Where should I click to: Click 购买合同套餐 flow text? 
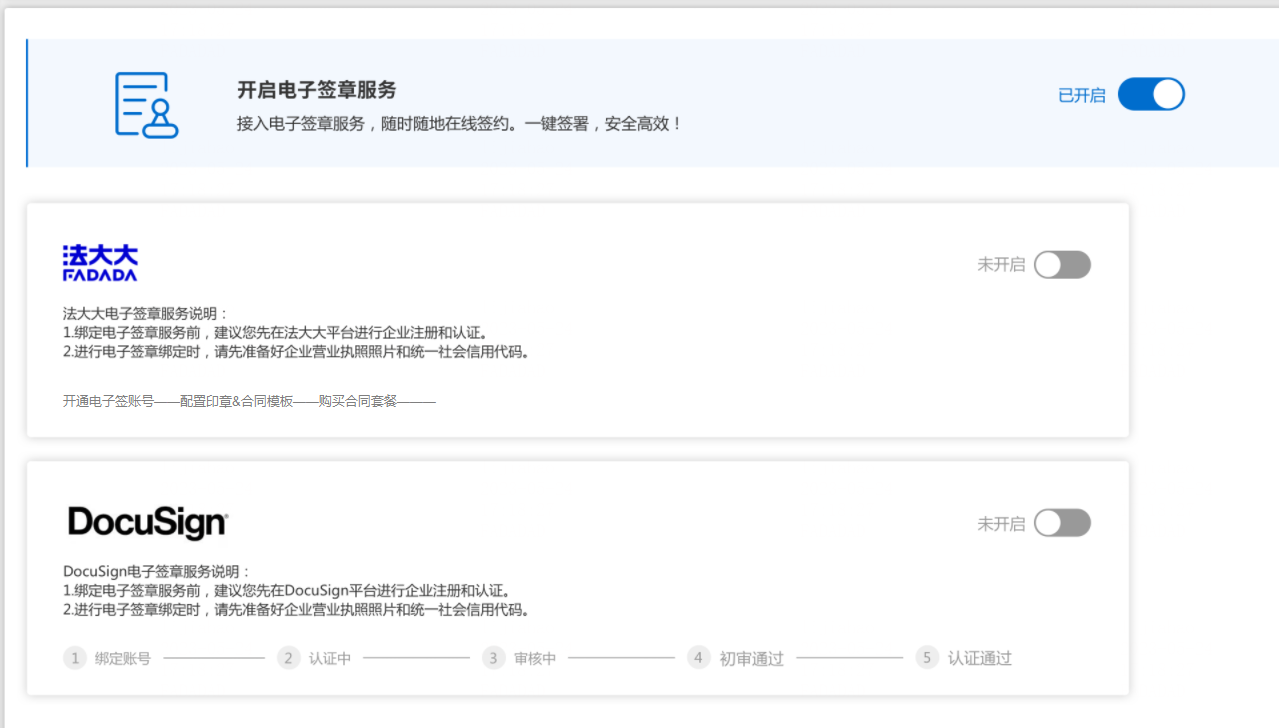click(x=358, y=401)
